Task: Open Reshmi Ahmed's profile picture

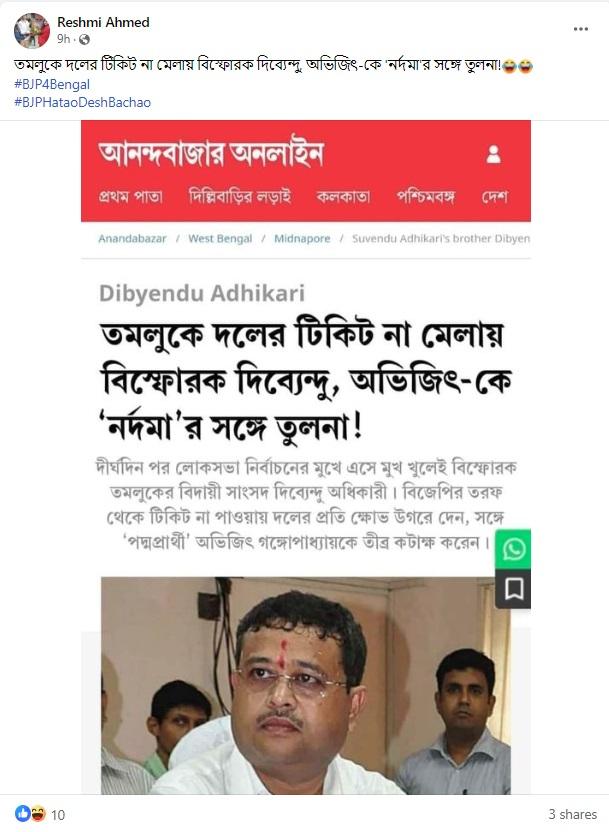Action: 32,31
